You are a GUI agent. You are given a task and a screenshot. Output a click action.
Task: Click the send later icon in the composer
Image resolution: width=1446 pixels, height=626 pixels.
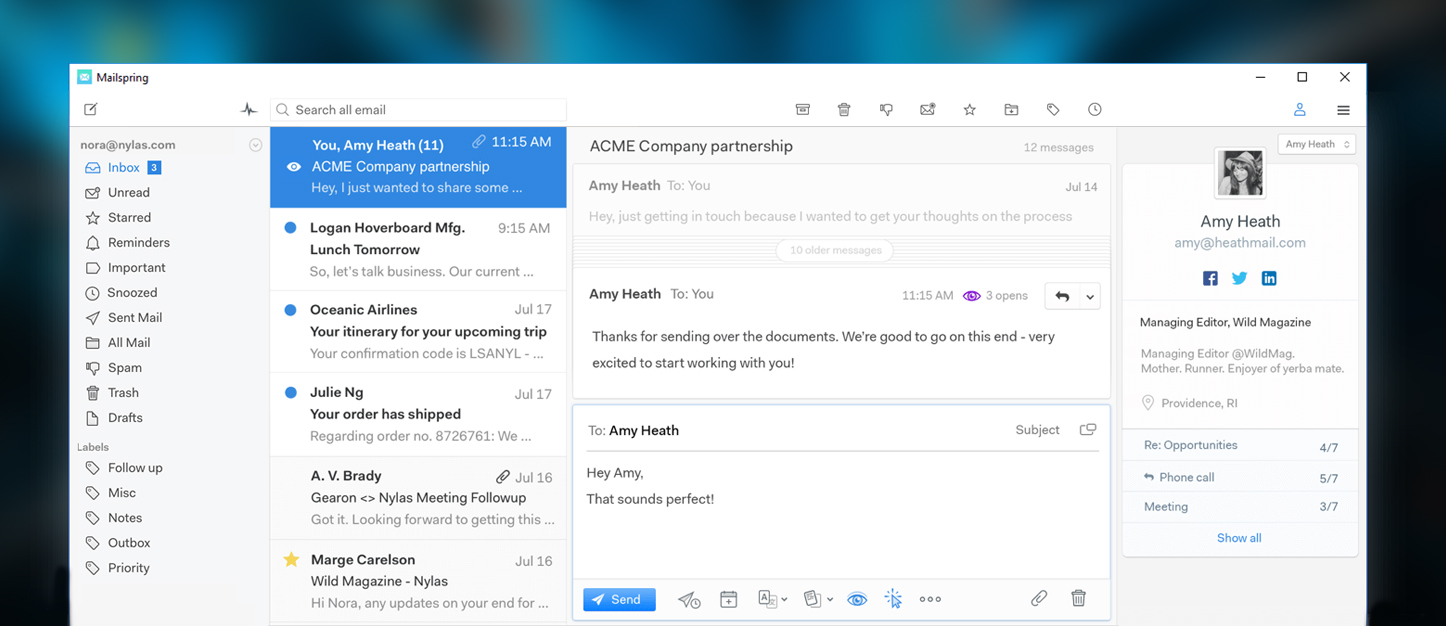[x=689, y=600]
